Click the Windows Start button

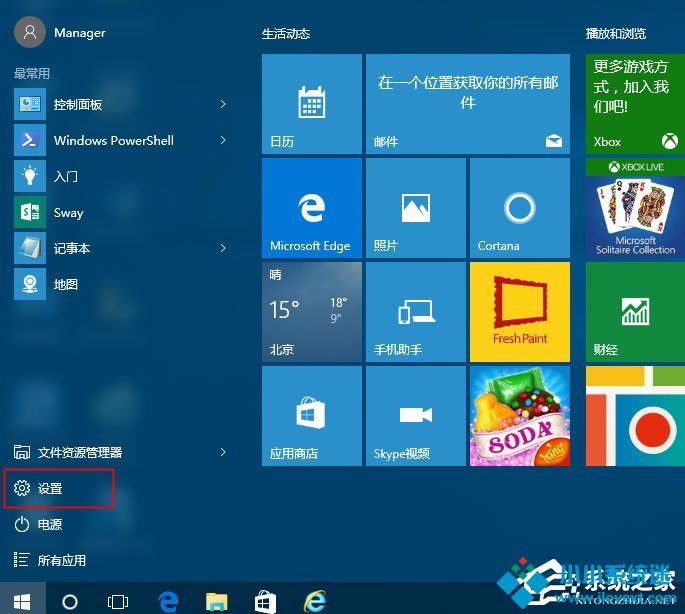pos(22,601)
